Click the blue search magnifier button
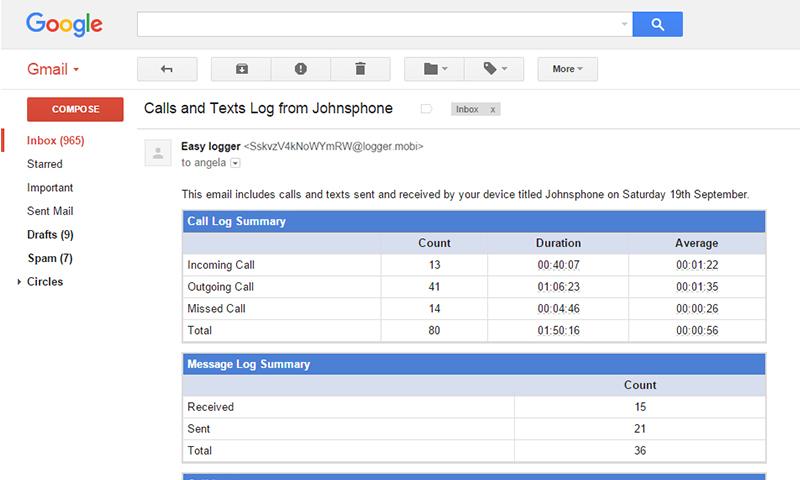 [657, 24]
